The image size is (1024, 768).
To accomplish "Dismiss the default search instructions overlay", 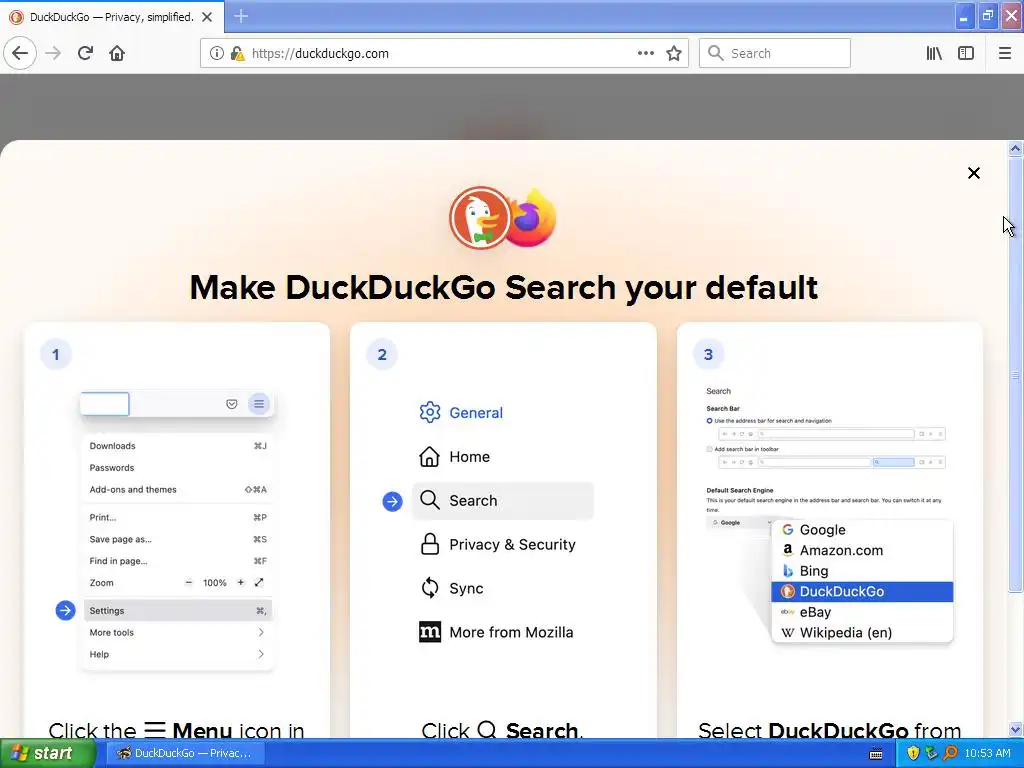I will tap(973, 173).
